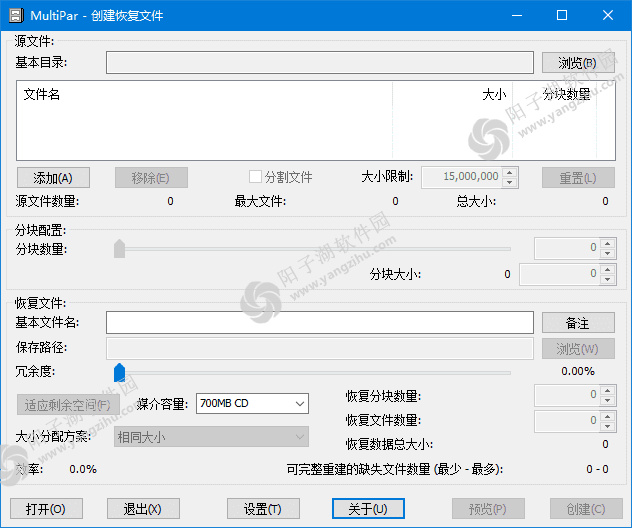Viewport: 632px width, 528px height.
Task: Click the 创建(C) create button
Action: tap(586, 509)
